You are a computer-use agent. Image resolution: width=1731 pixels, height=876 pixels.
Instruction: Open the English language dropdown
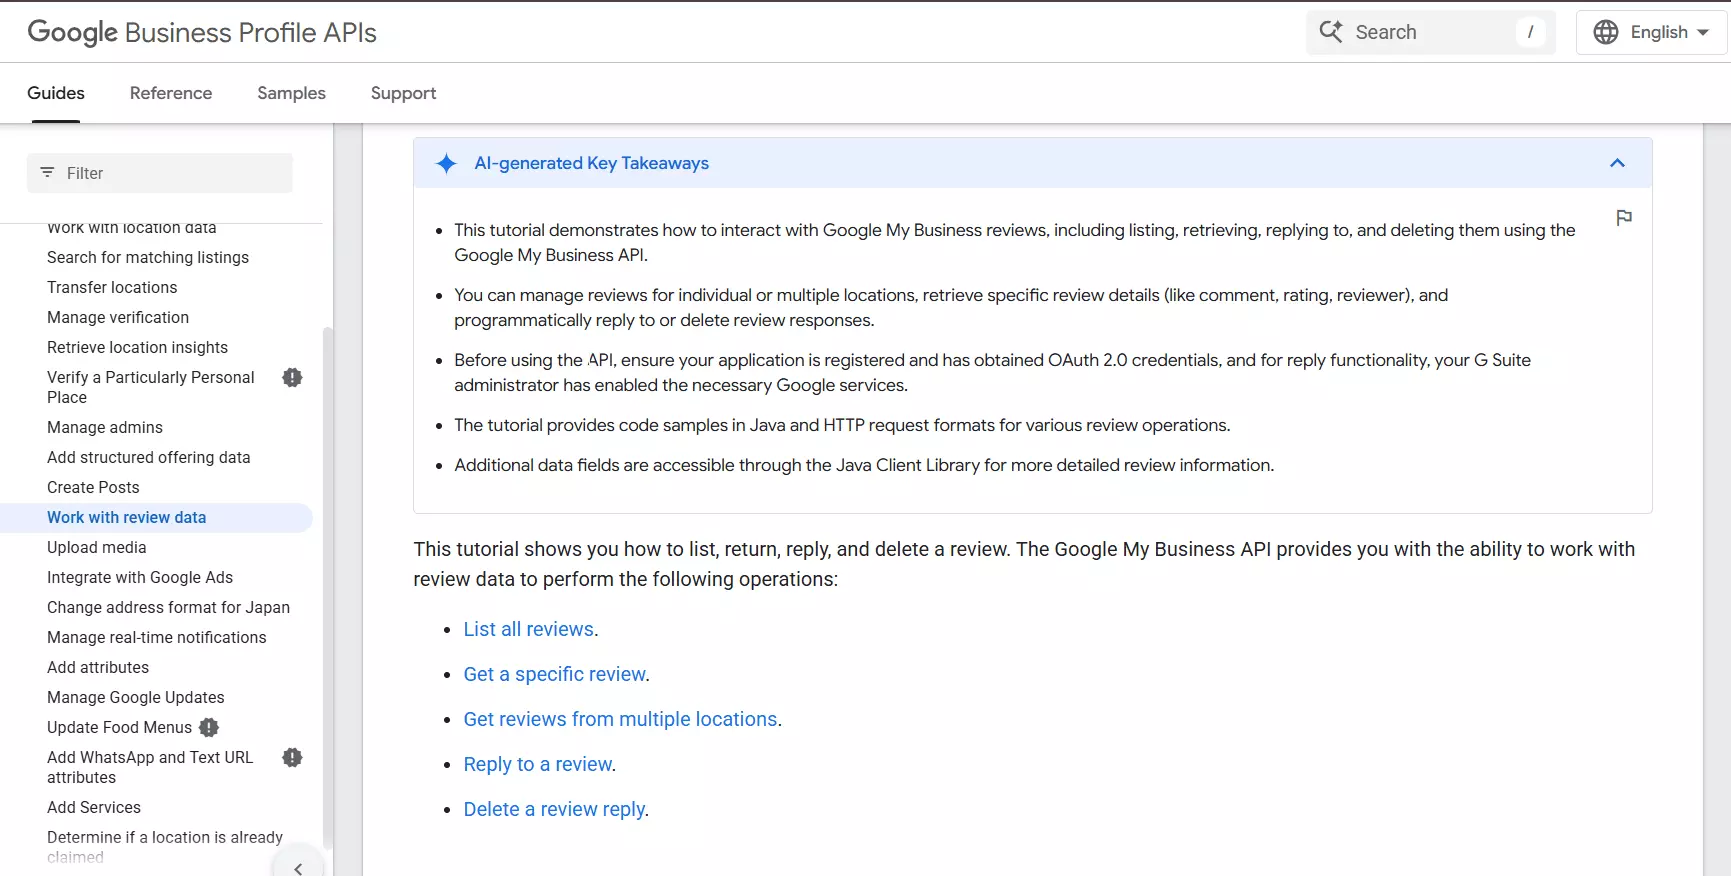tap(1660, 32)
